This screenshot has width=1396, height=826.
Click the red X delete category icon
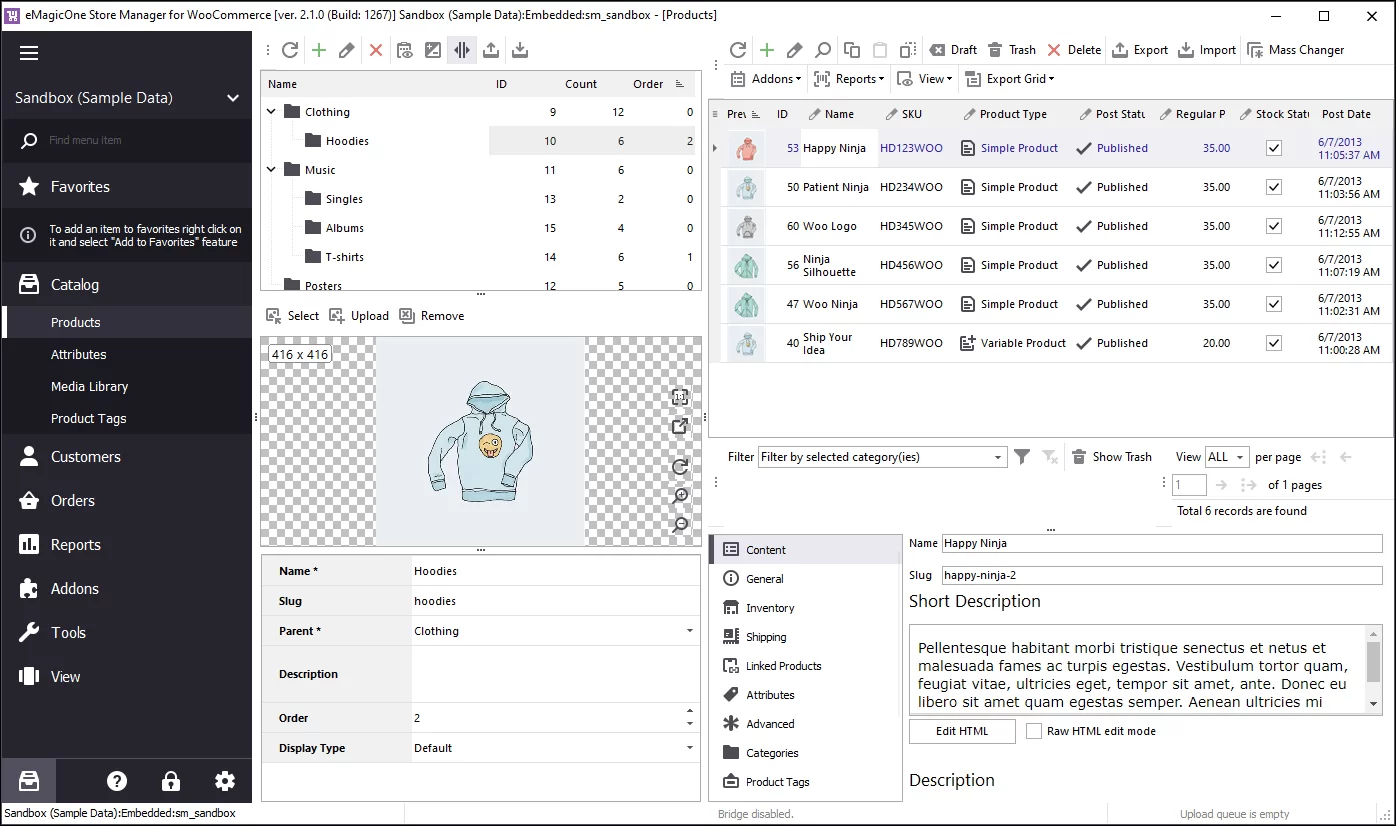coord(376,50)
